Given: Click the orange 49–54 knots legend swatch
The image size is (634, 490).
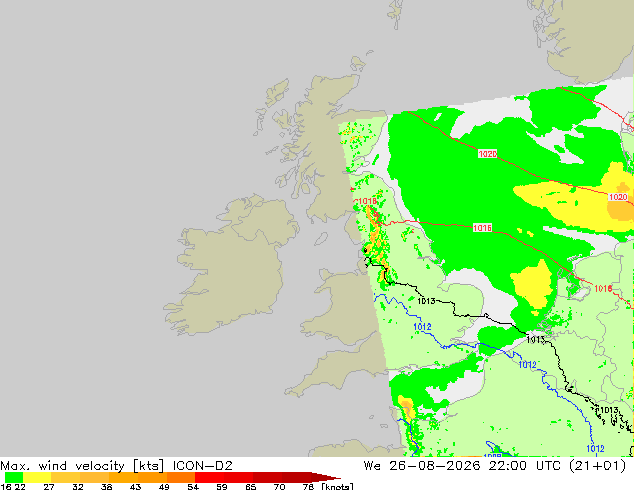Looking at the screenshot, I should coord(181,477).
